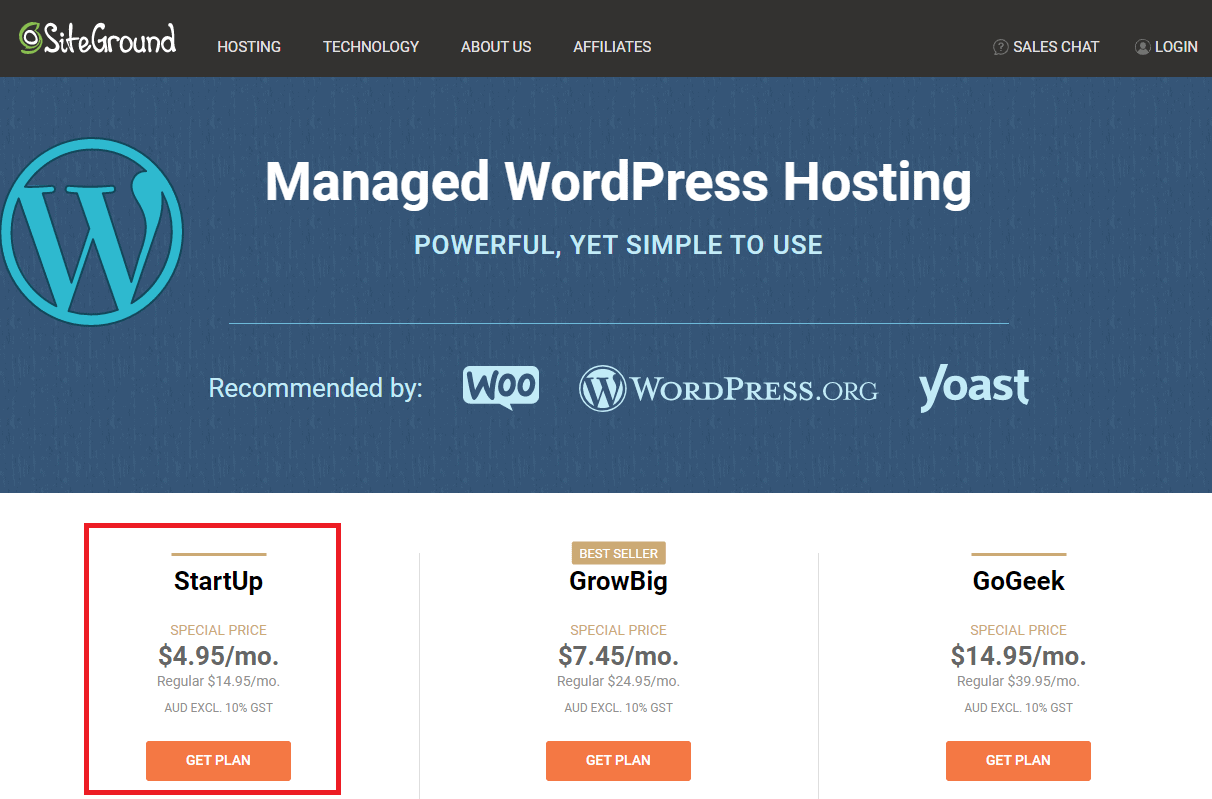Image resolution: width=1212 pixels, height=799 pixels.
Task: Click Regular $14.95/mo. under StartUp
Action: click(218, 682)
